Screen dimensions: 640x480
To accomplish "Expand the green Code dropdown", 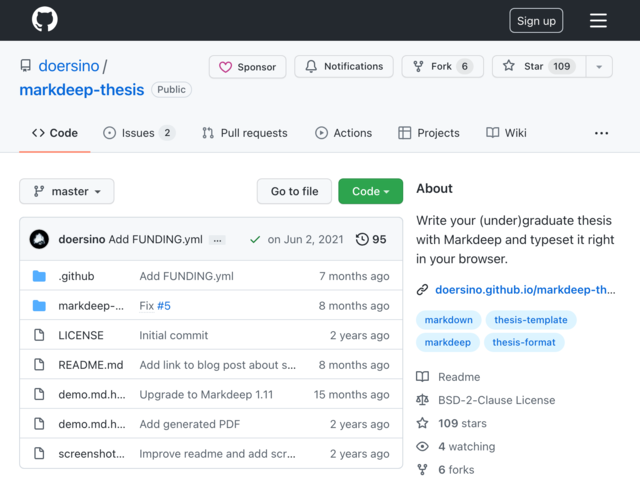I will tap(371, 191).
